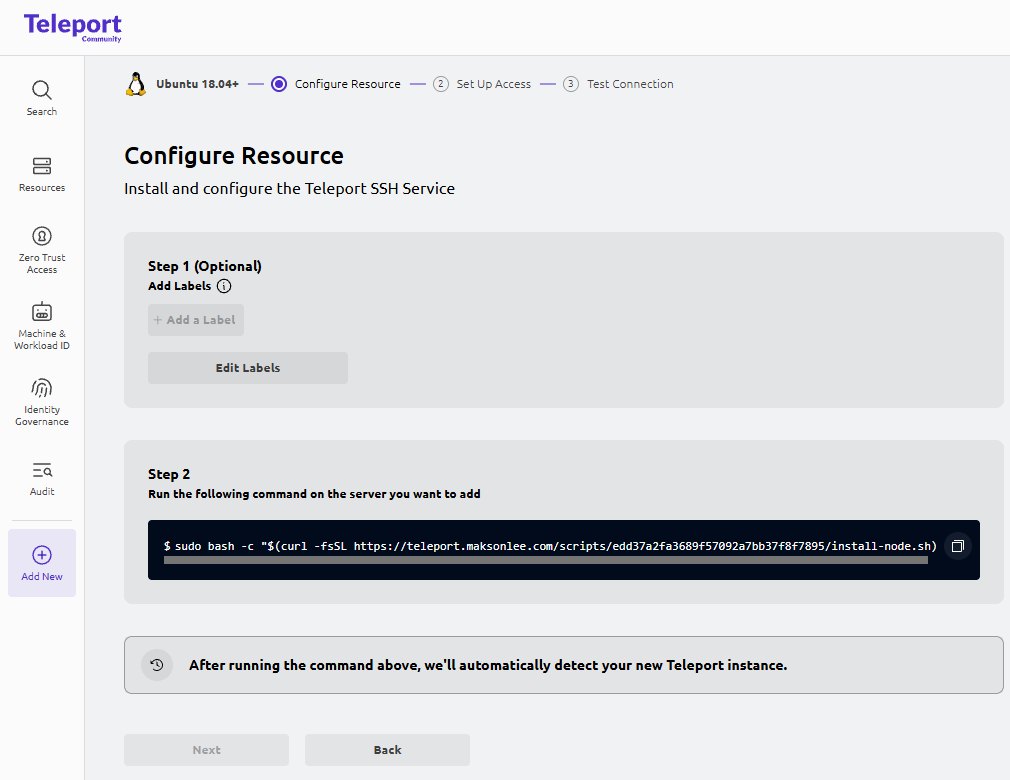
Task: Click the Ubuntu penguin icon
Action: pyautogui.click(x=136, y=84)
